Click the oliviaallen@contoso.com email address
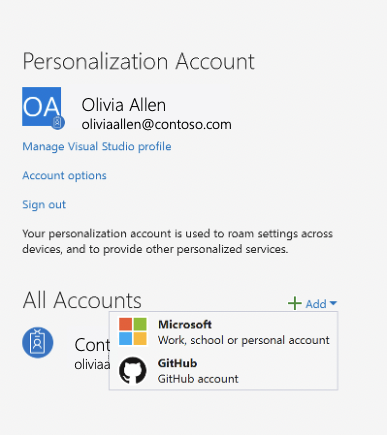Screen dimensions: 388x436 pos(156,124)
